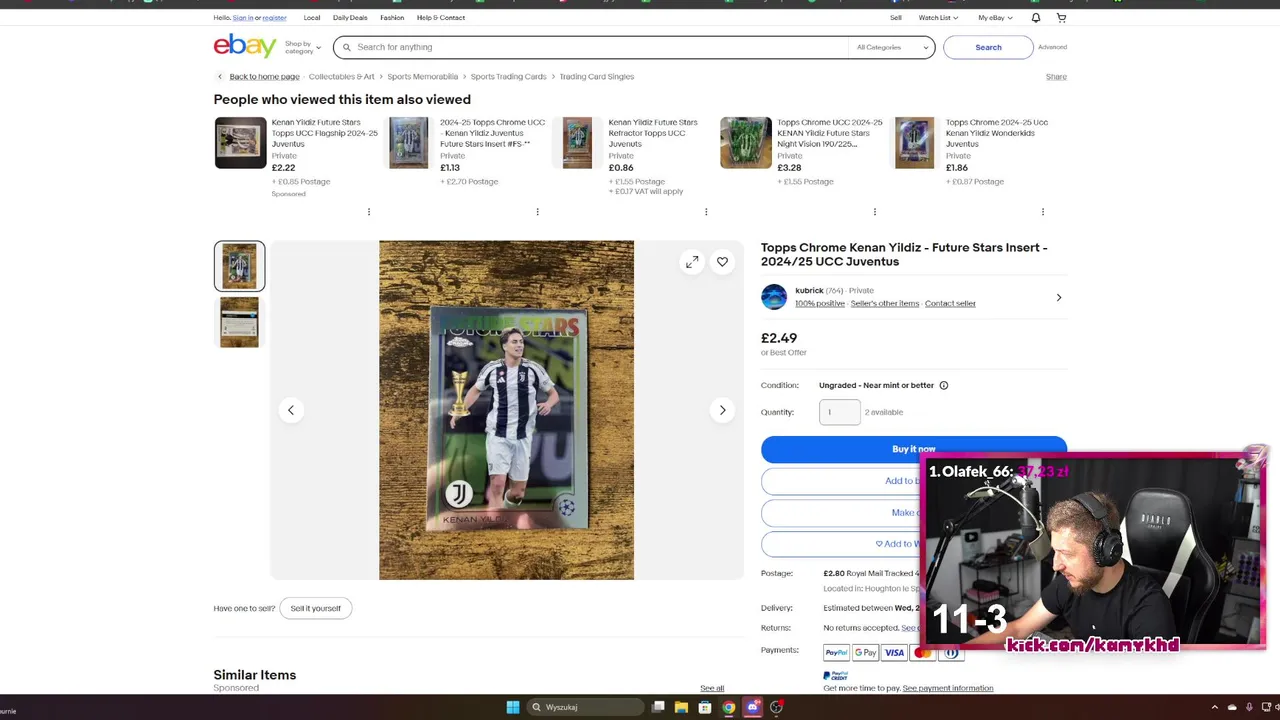
Task: Open more options for the £3.28 card
Action: [x=875, y=212]
